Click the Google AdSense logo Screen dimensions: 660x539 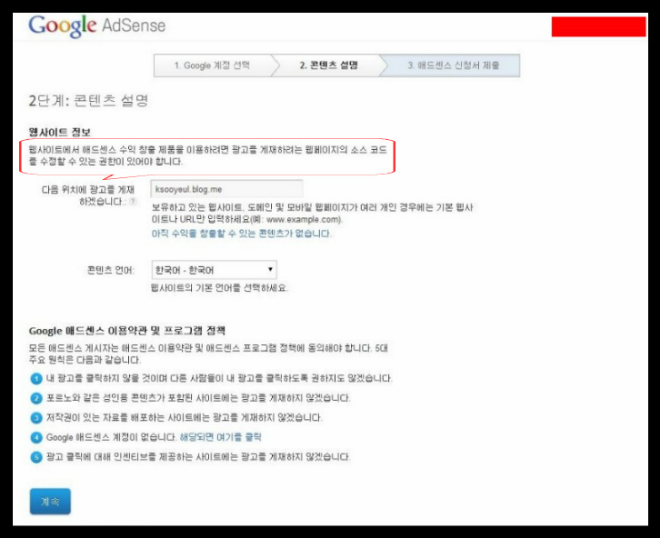97,26
